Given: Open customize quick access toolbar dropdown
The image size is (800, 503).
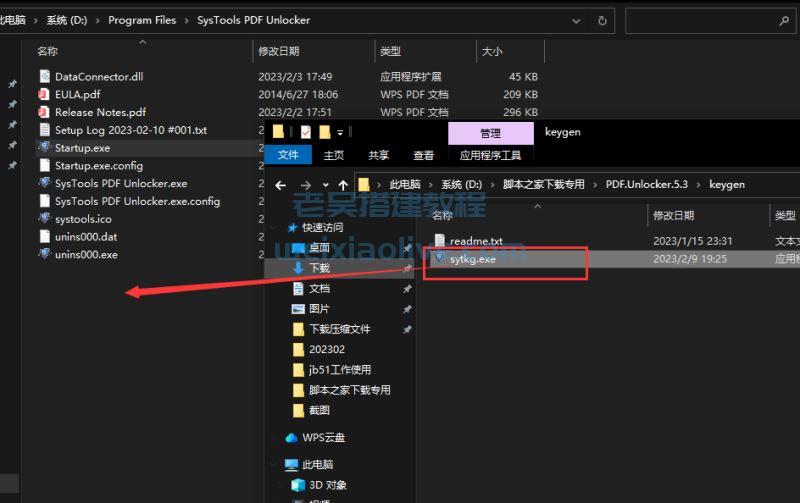Looking at the screenshot, I should [x=340, y=133].
